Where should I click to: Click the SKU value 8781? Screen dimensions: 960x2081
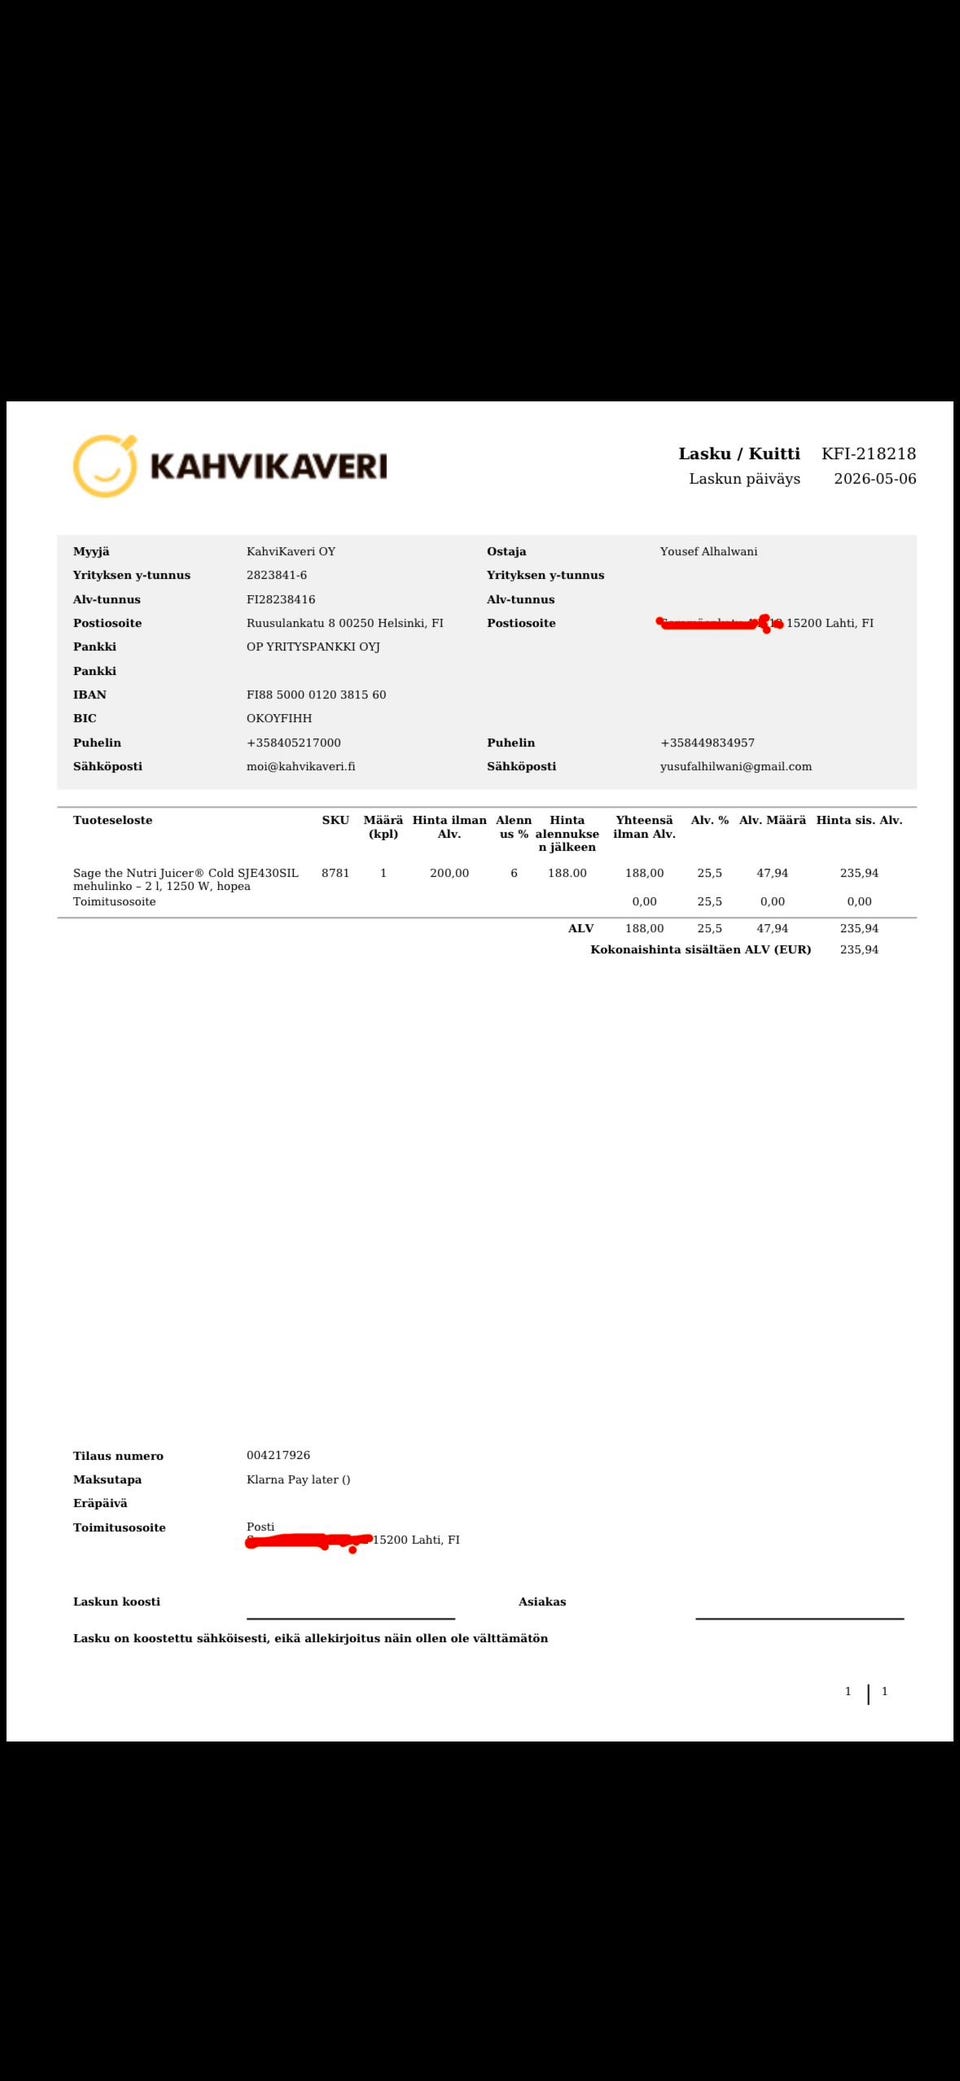tap(336, 873)
